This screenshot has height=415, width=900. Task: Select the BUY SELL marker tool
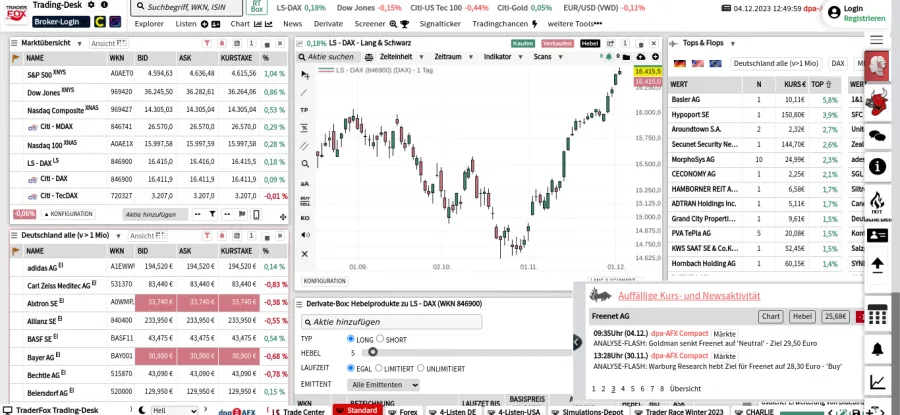tap(305, 201)
